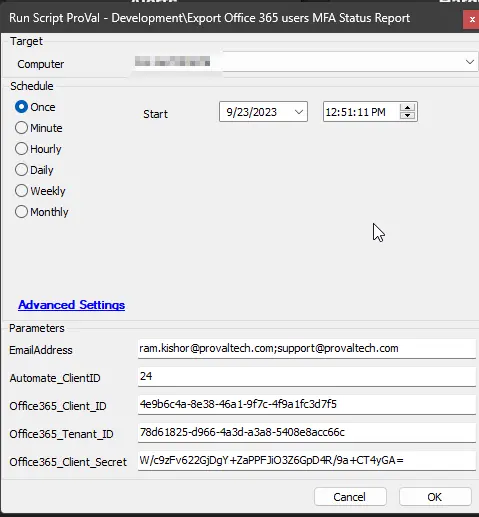Click the EmailAddress input field

(307, 349)
